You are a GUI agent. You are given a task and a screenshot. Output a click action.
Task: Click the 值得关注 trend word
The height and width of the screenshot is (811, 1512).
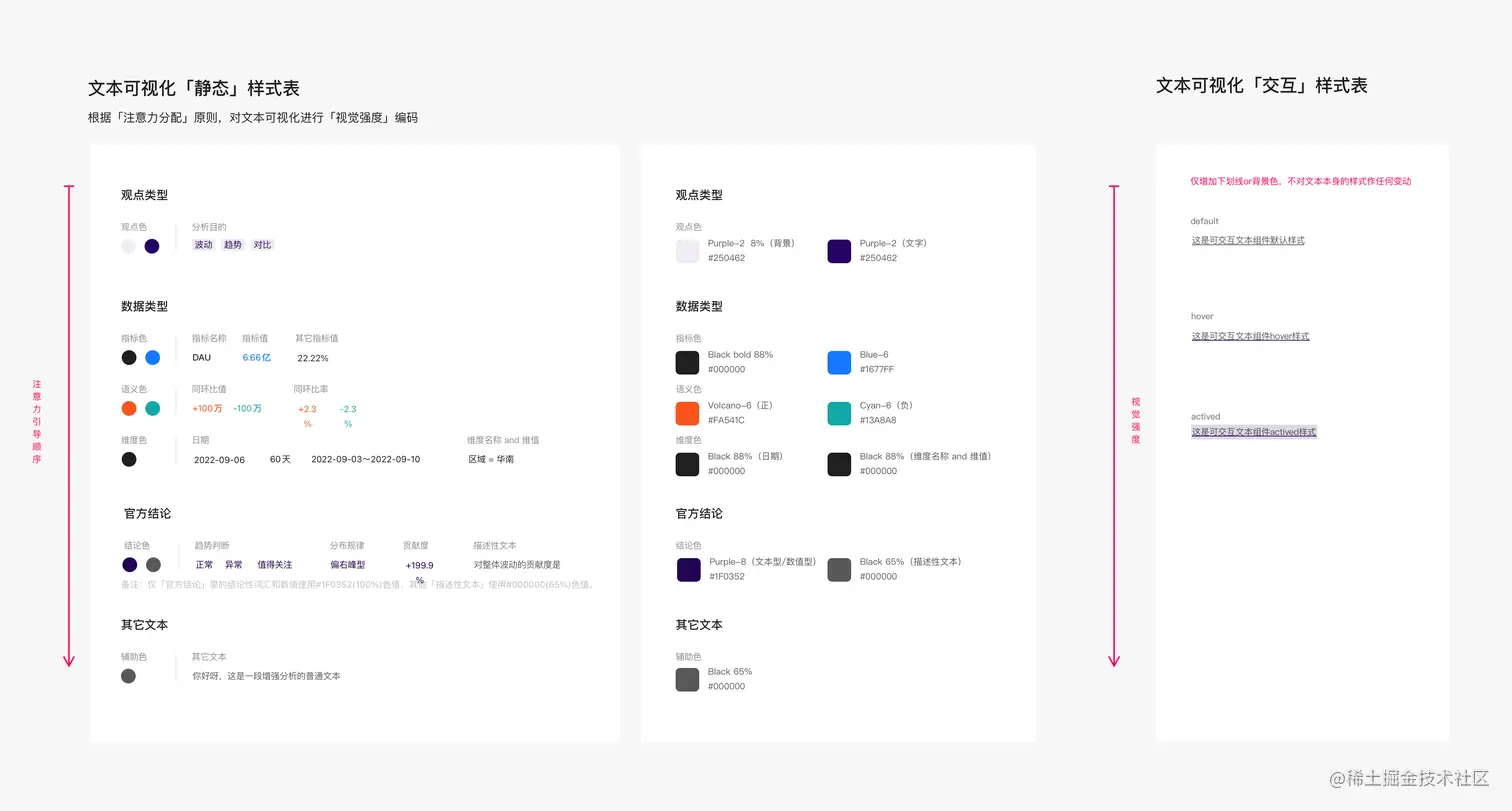tap(275, 565)
